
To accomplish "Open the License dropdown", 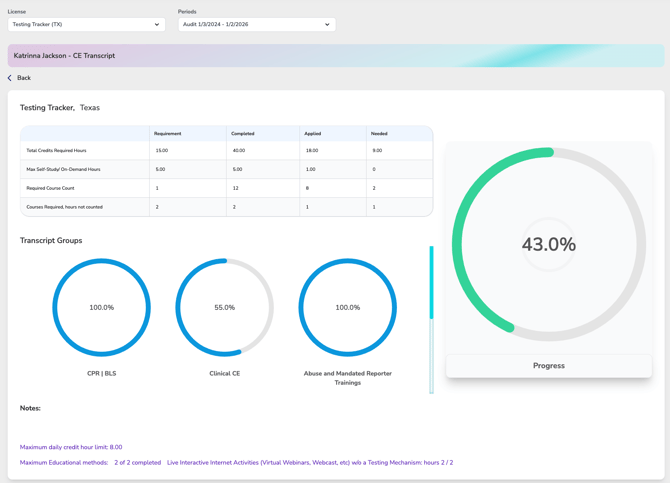I will [86, 25].
